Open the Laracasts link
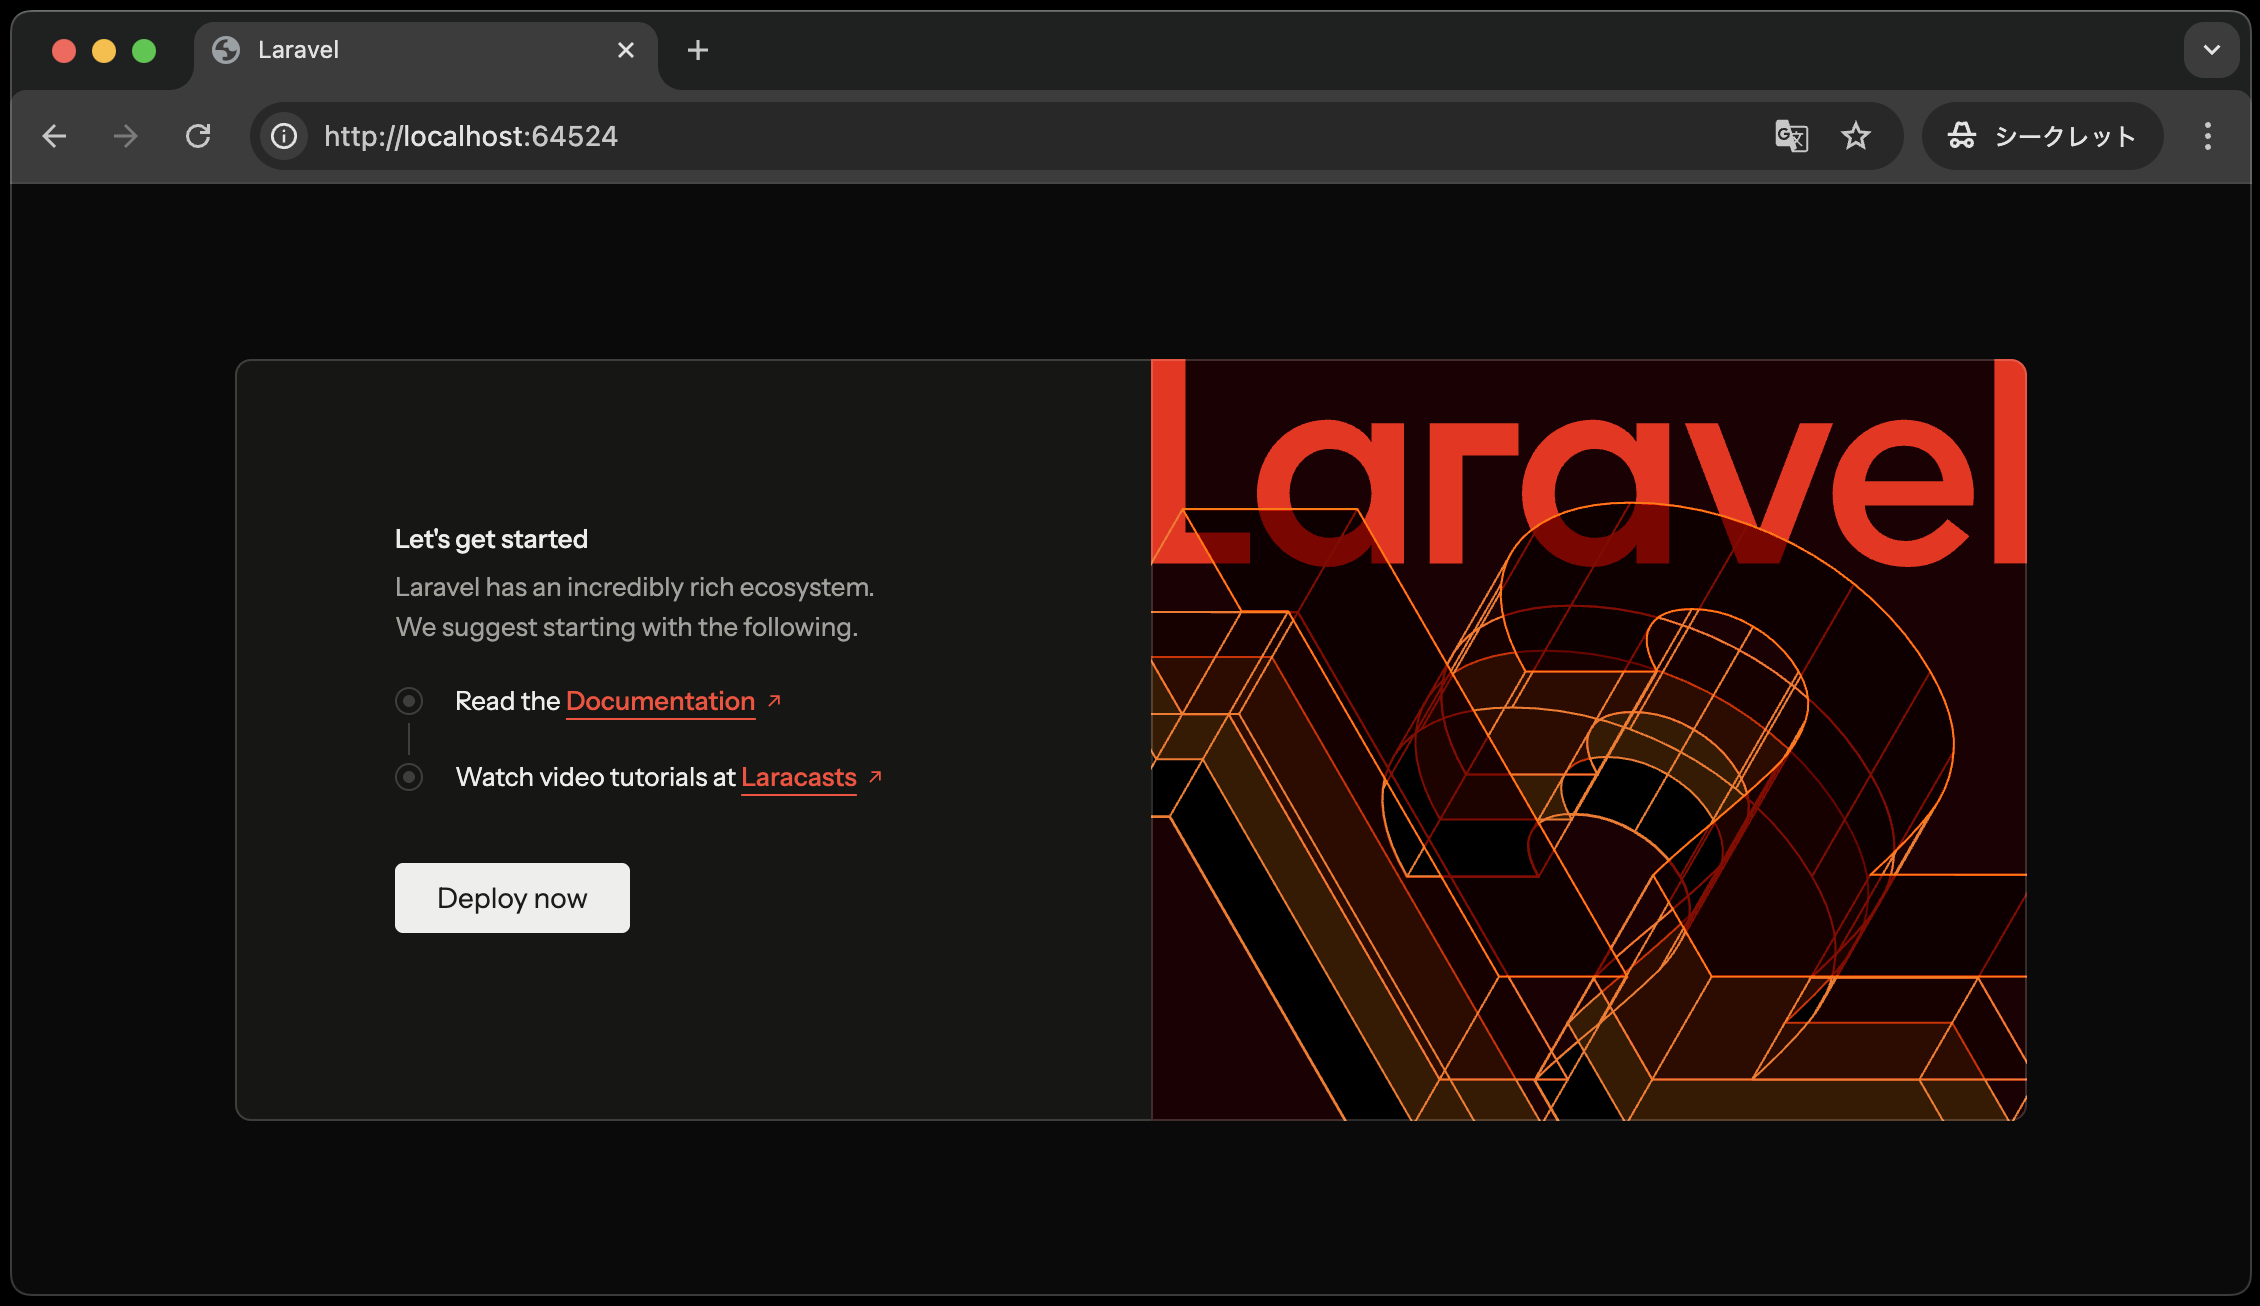Image resolution: width=2260 pixels, height=1306 pixels. pos(798,778)
